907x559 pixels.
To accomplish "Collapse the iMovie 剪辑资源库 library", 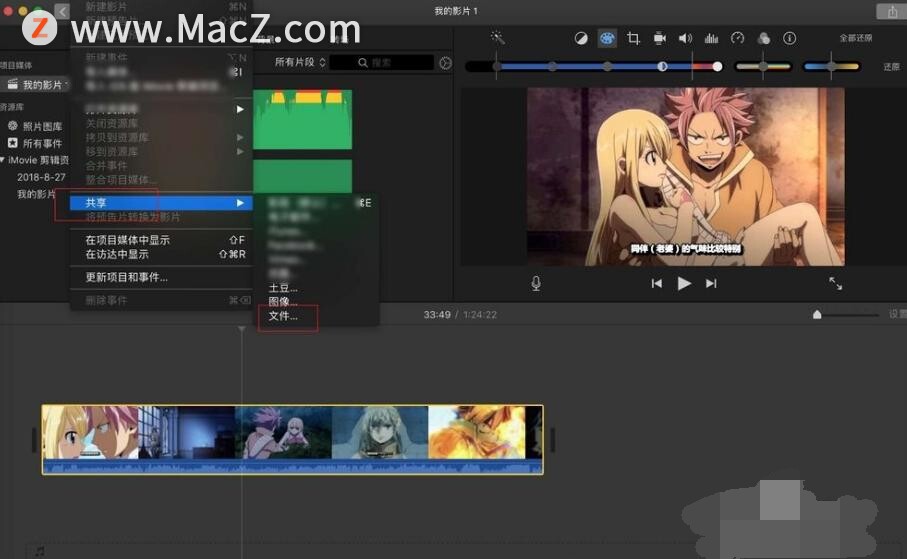I will [x=2, y=160].
